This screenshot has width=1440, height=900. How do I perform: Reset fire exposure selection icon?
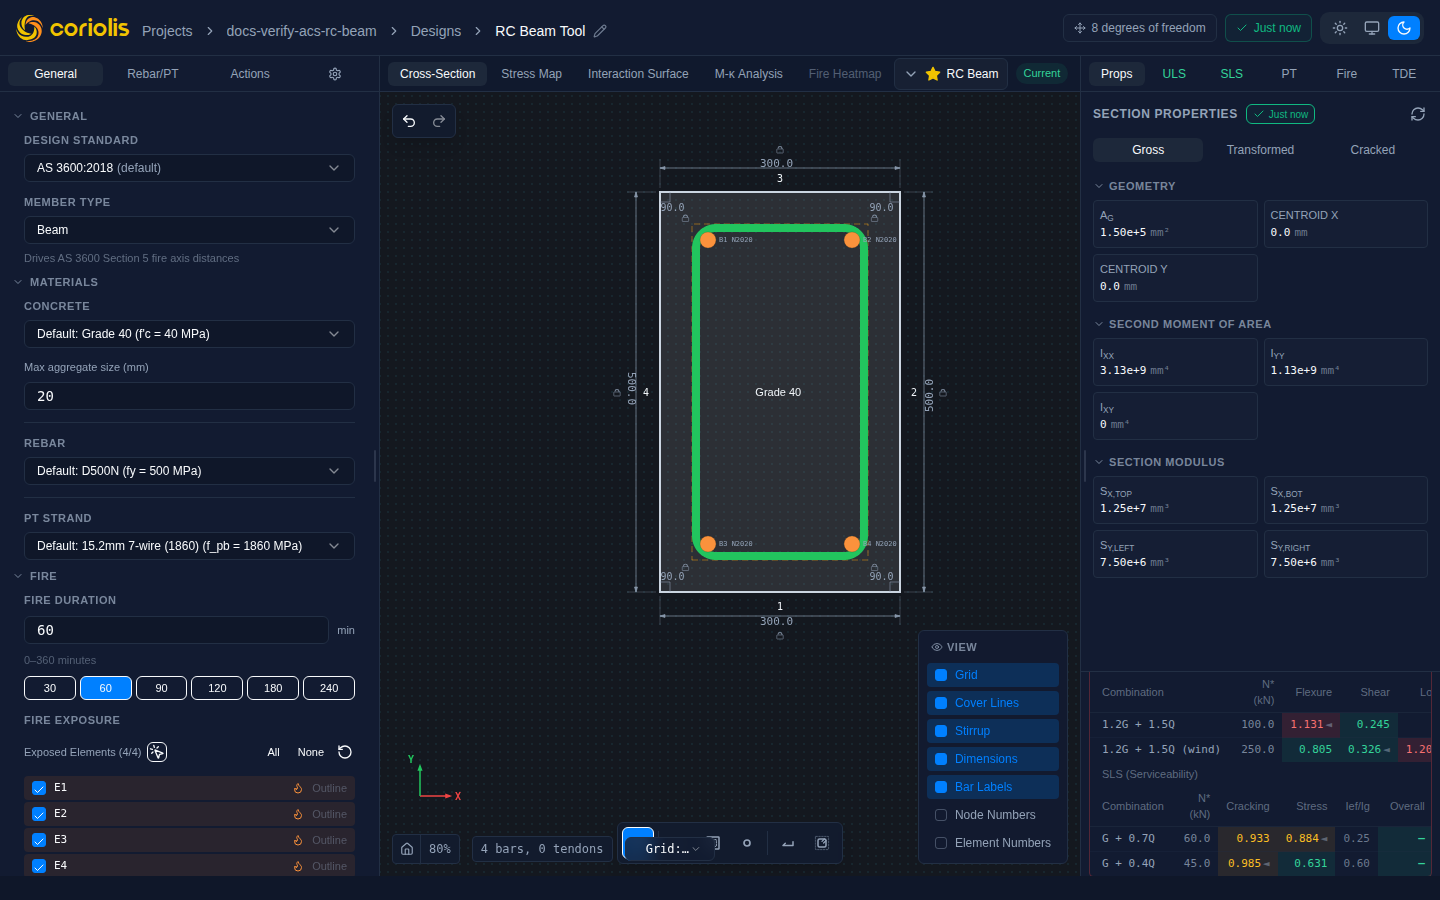pos(345,752)
